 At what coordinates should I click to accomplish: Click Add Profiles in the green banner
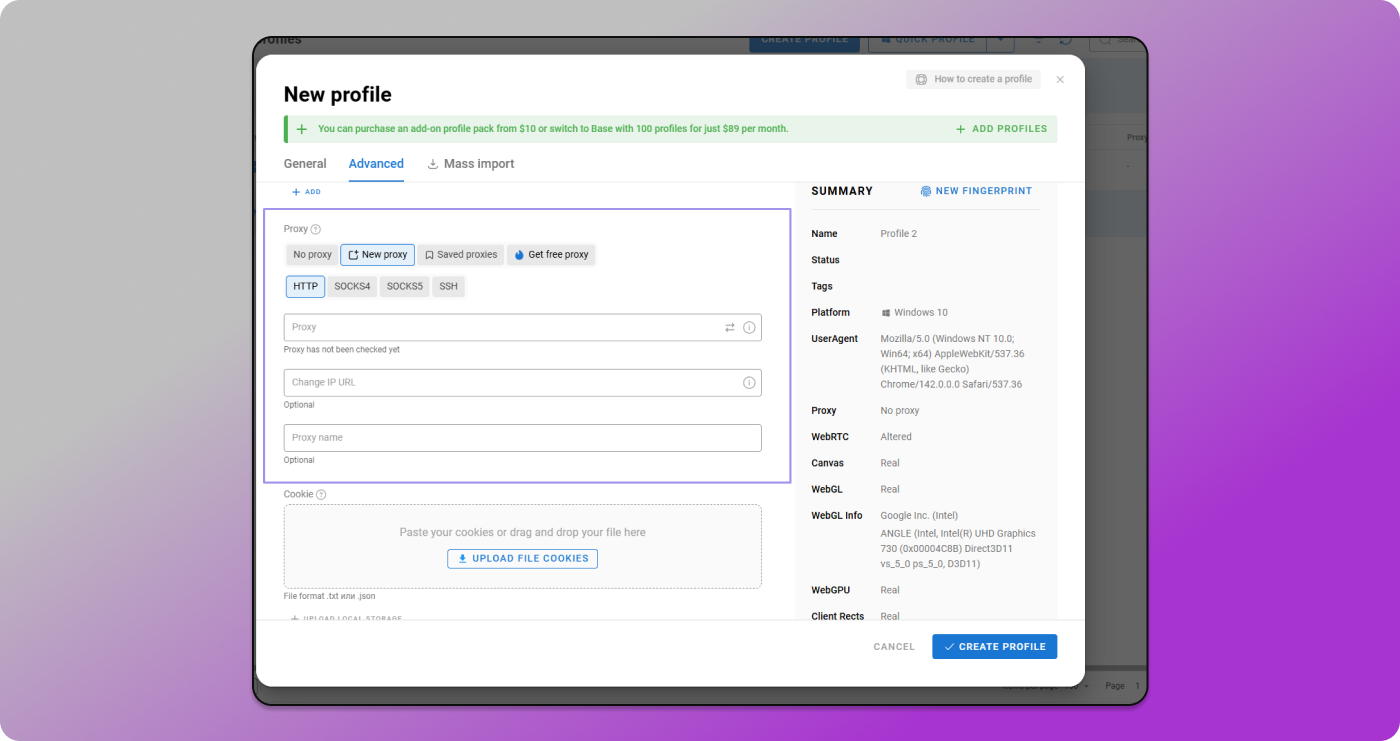pos(1001,129)
